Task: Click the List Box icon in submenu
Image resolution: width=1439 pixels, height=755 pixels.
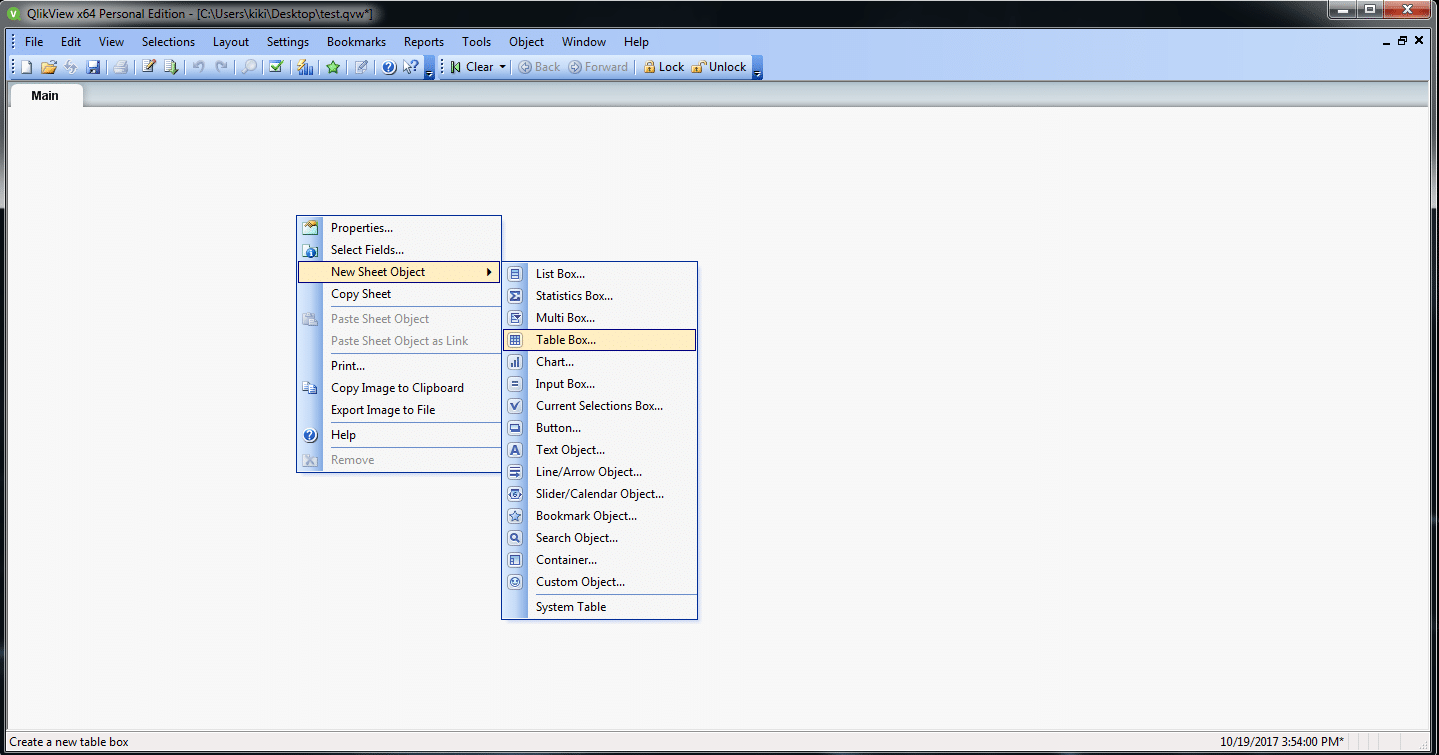Action: coord(515,273)
